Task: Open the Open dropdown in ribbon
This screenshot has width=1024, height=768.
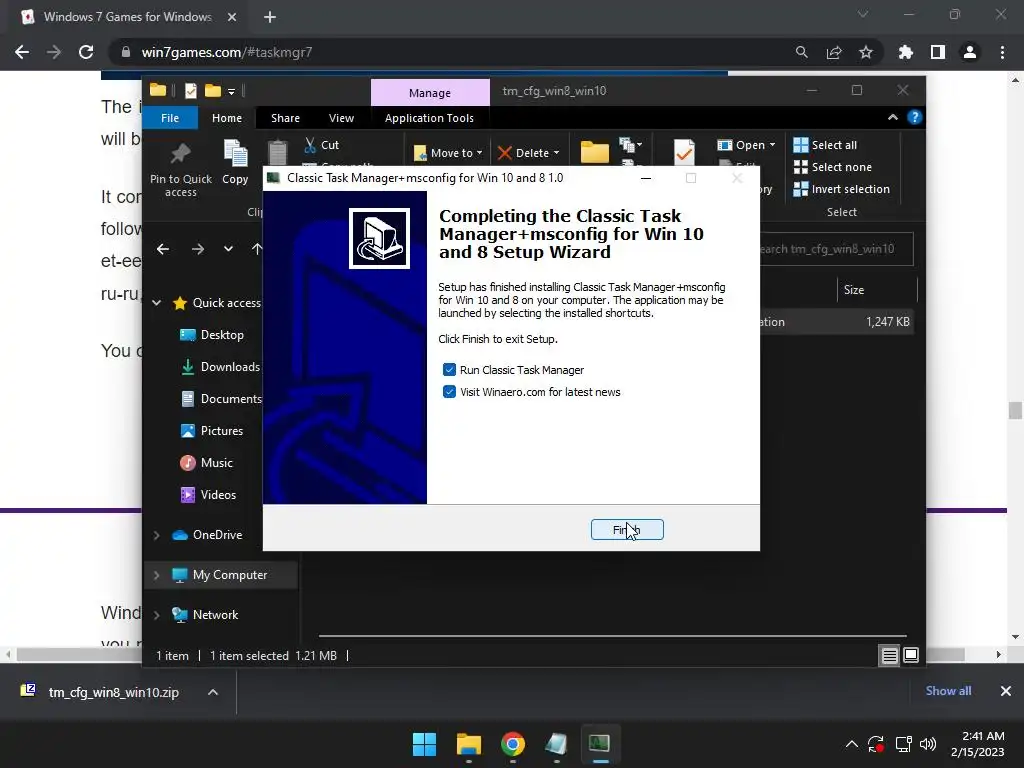Action: tap(746, 145)
